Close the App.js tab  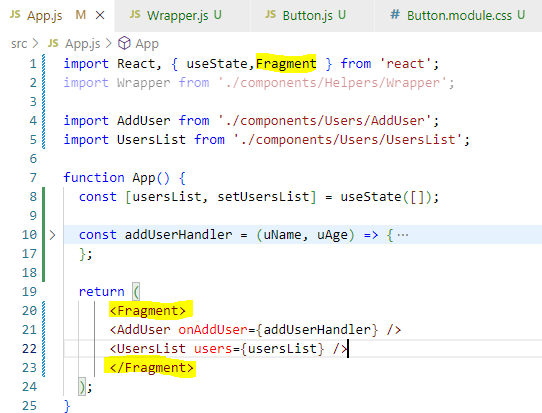coord(100,15)
